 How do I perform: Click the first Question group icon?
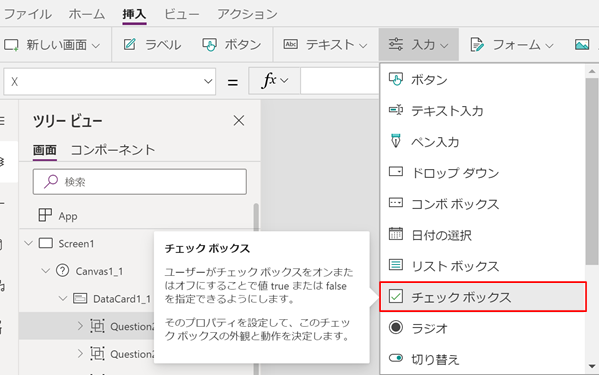[x=97, y=326]
